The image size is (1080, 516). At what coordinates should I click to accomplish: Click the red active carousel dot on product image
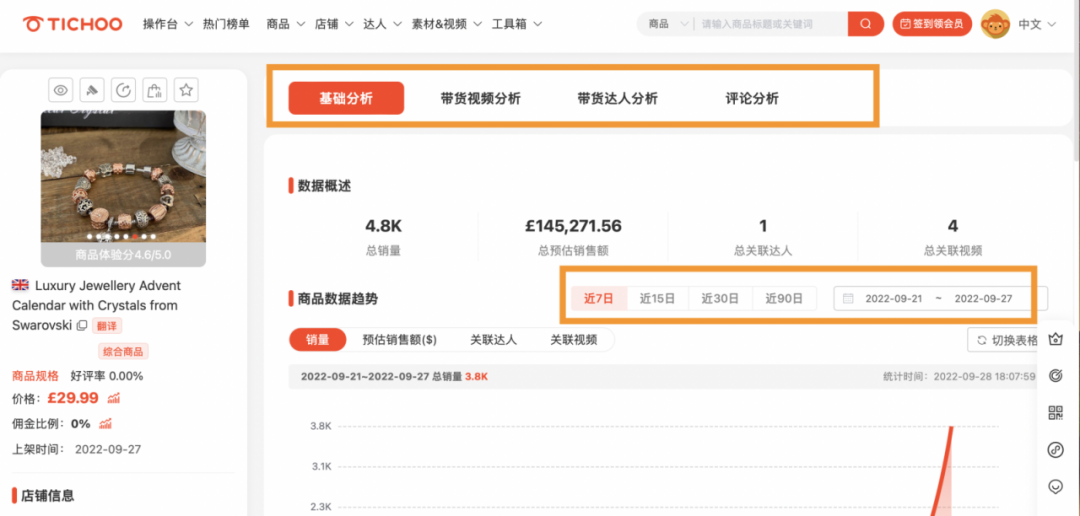(x=134, y=236)
